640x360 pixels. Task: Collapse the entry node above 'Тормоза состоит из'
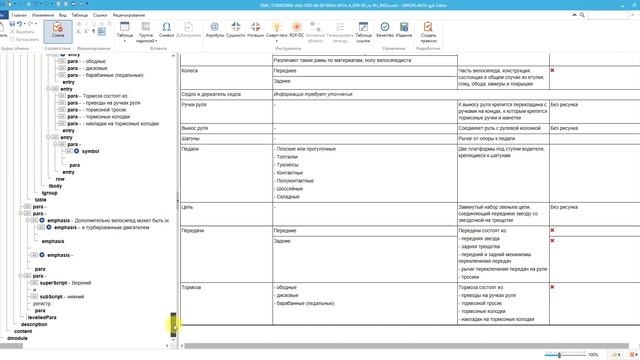[x=49, y=89]
